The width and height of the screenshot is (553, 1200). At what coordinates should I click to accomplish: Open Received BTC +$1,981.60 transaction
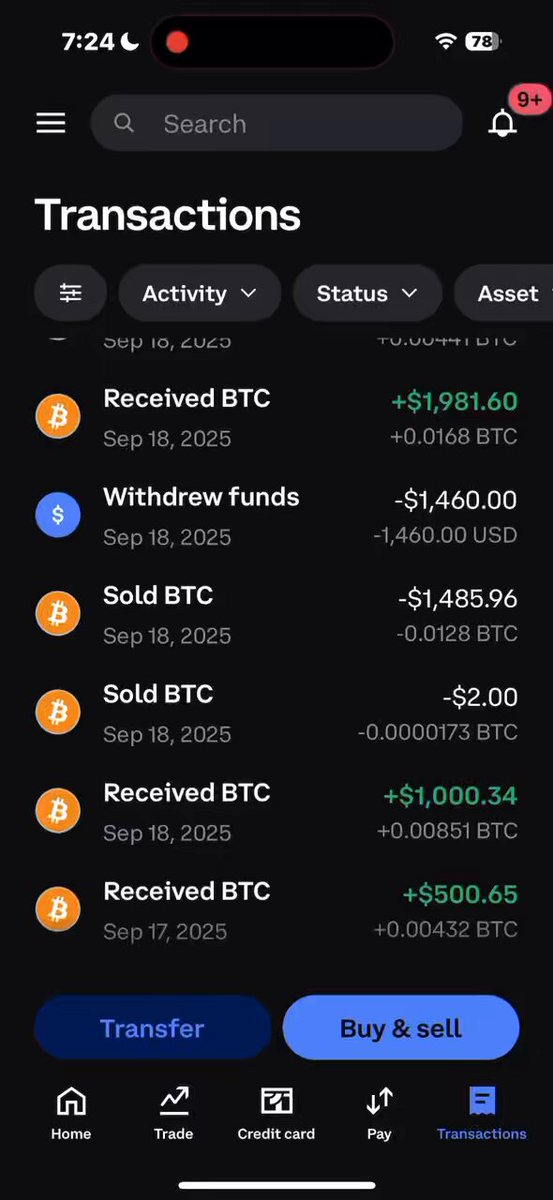[276, 417]
